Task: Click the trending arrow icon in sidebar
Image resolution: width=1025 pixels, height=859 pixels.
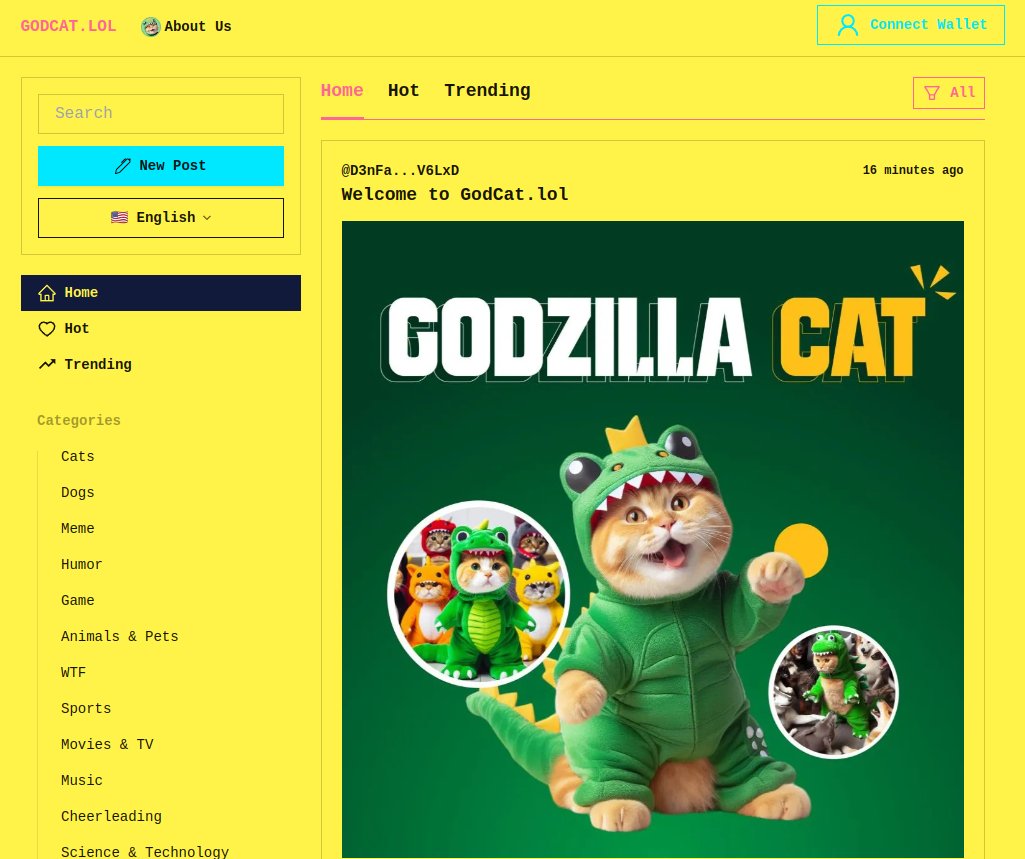Action: (x=47, y=364)
